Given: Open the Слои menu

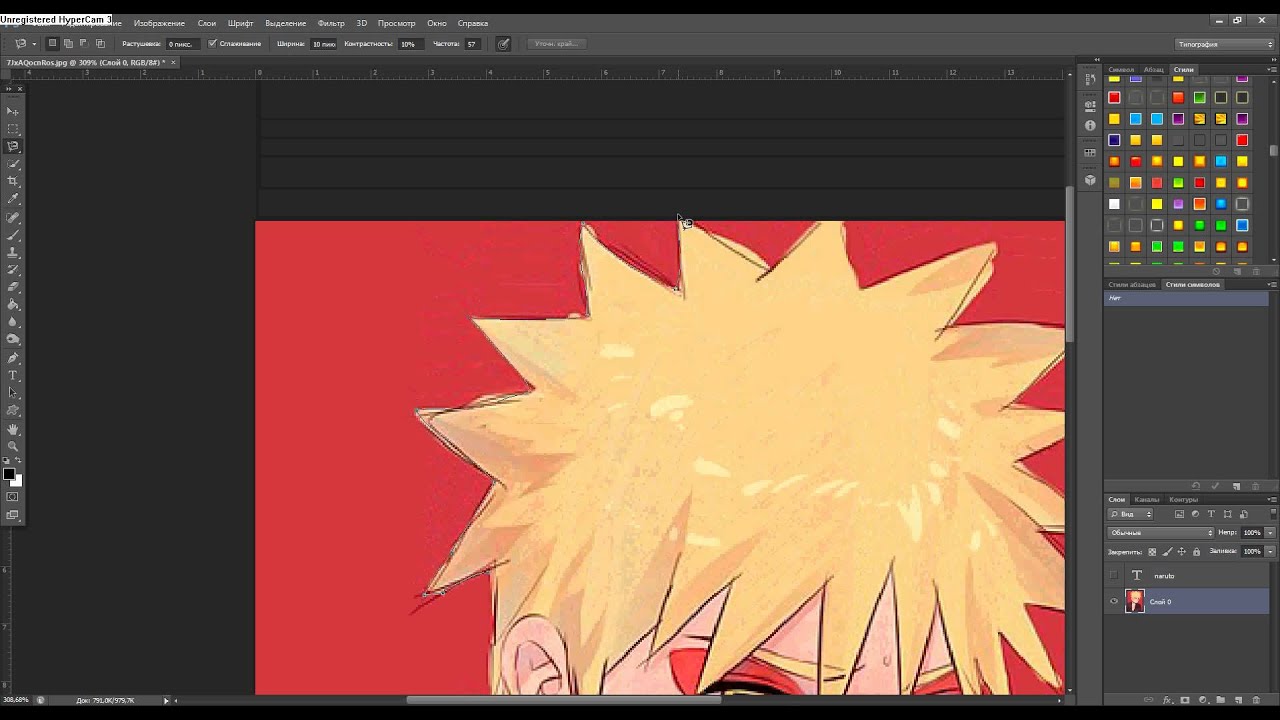Looking at the screenshot, I should tap(207, 23).
